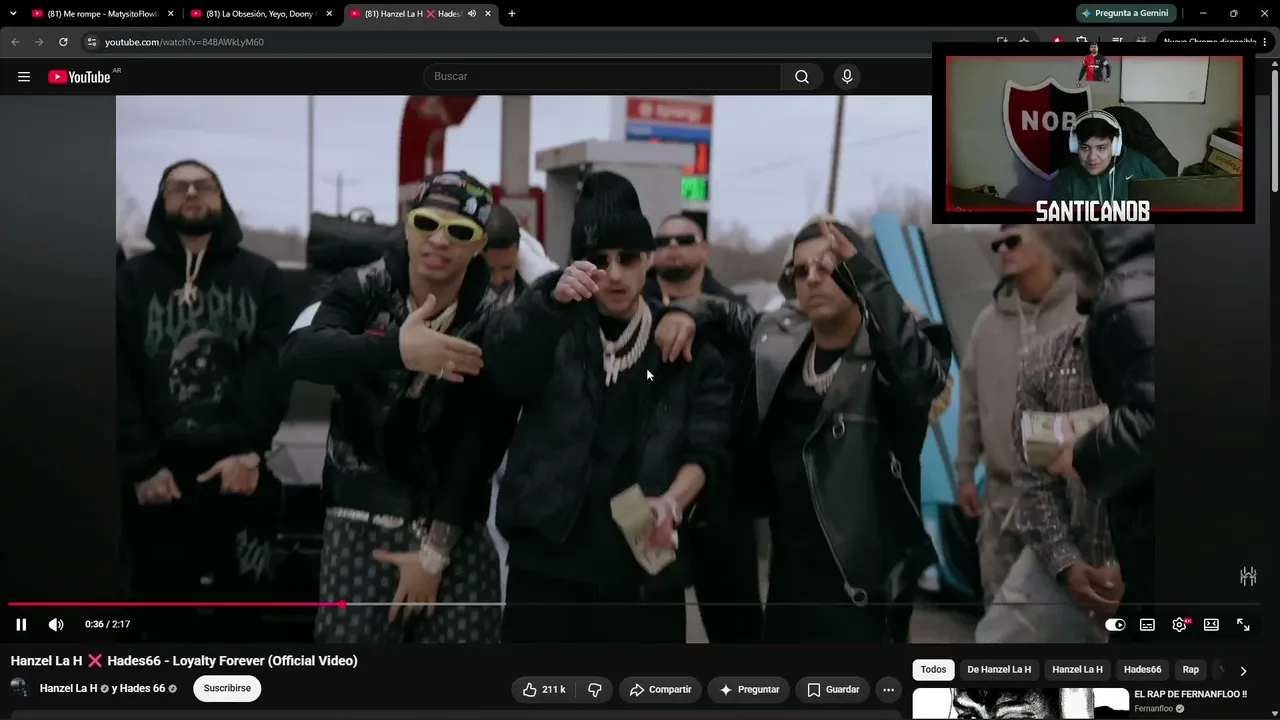The width and height of the screenshot is (1280, 720).
Task: Save the video with Guardar
Action: click(833, 689)
